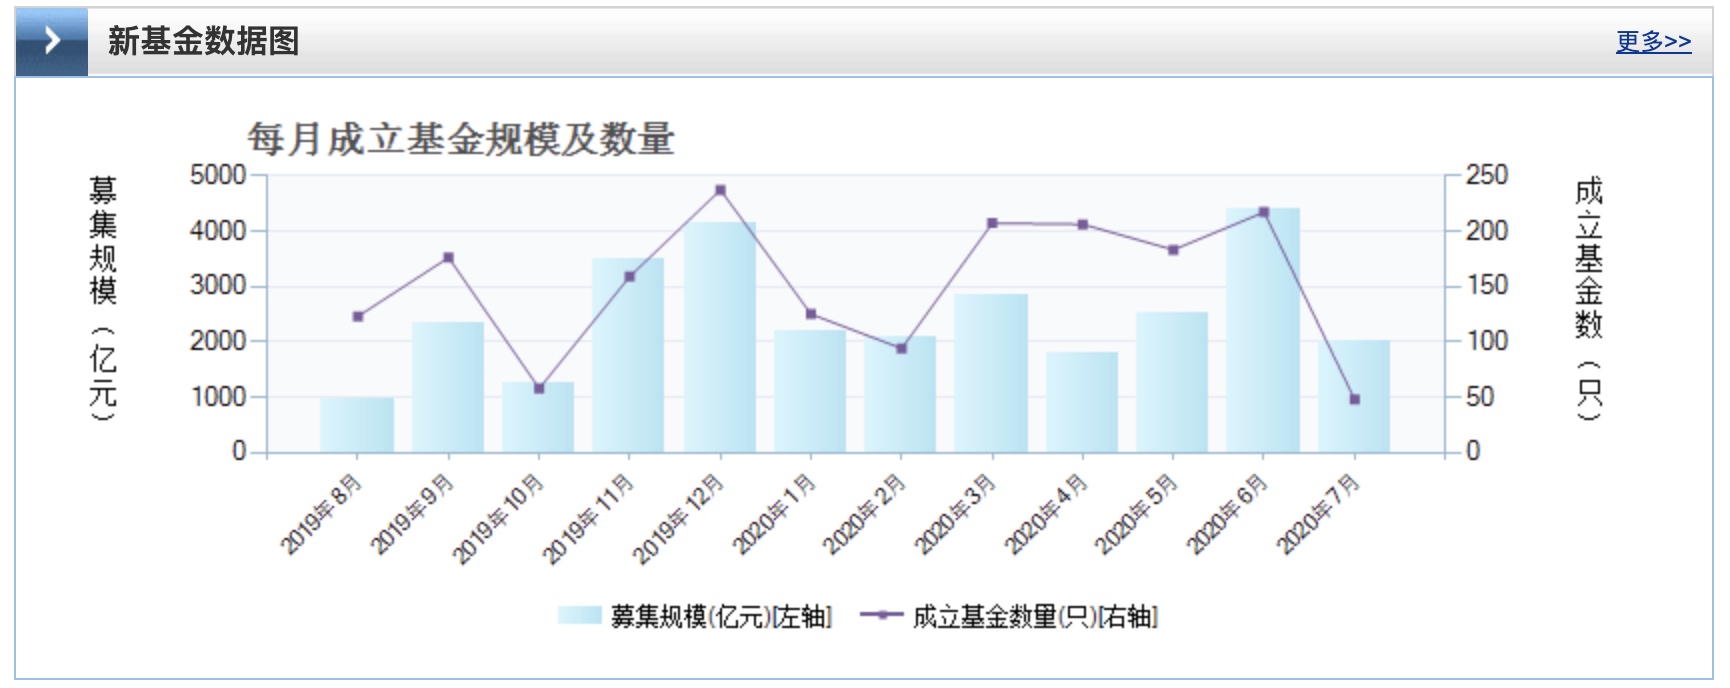The image size is (1730, 688).
Task: Click the 新基金数据图 panel heading
Action: 203,41
